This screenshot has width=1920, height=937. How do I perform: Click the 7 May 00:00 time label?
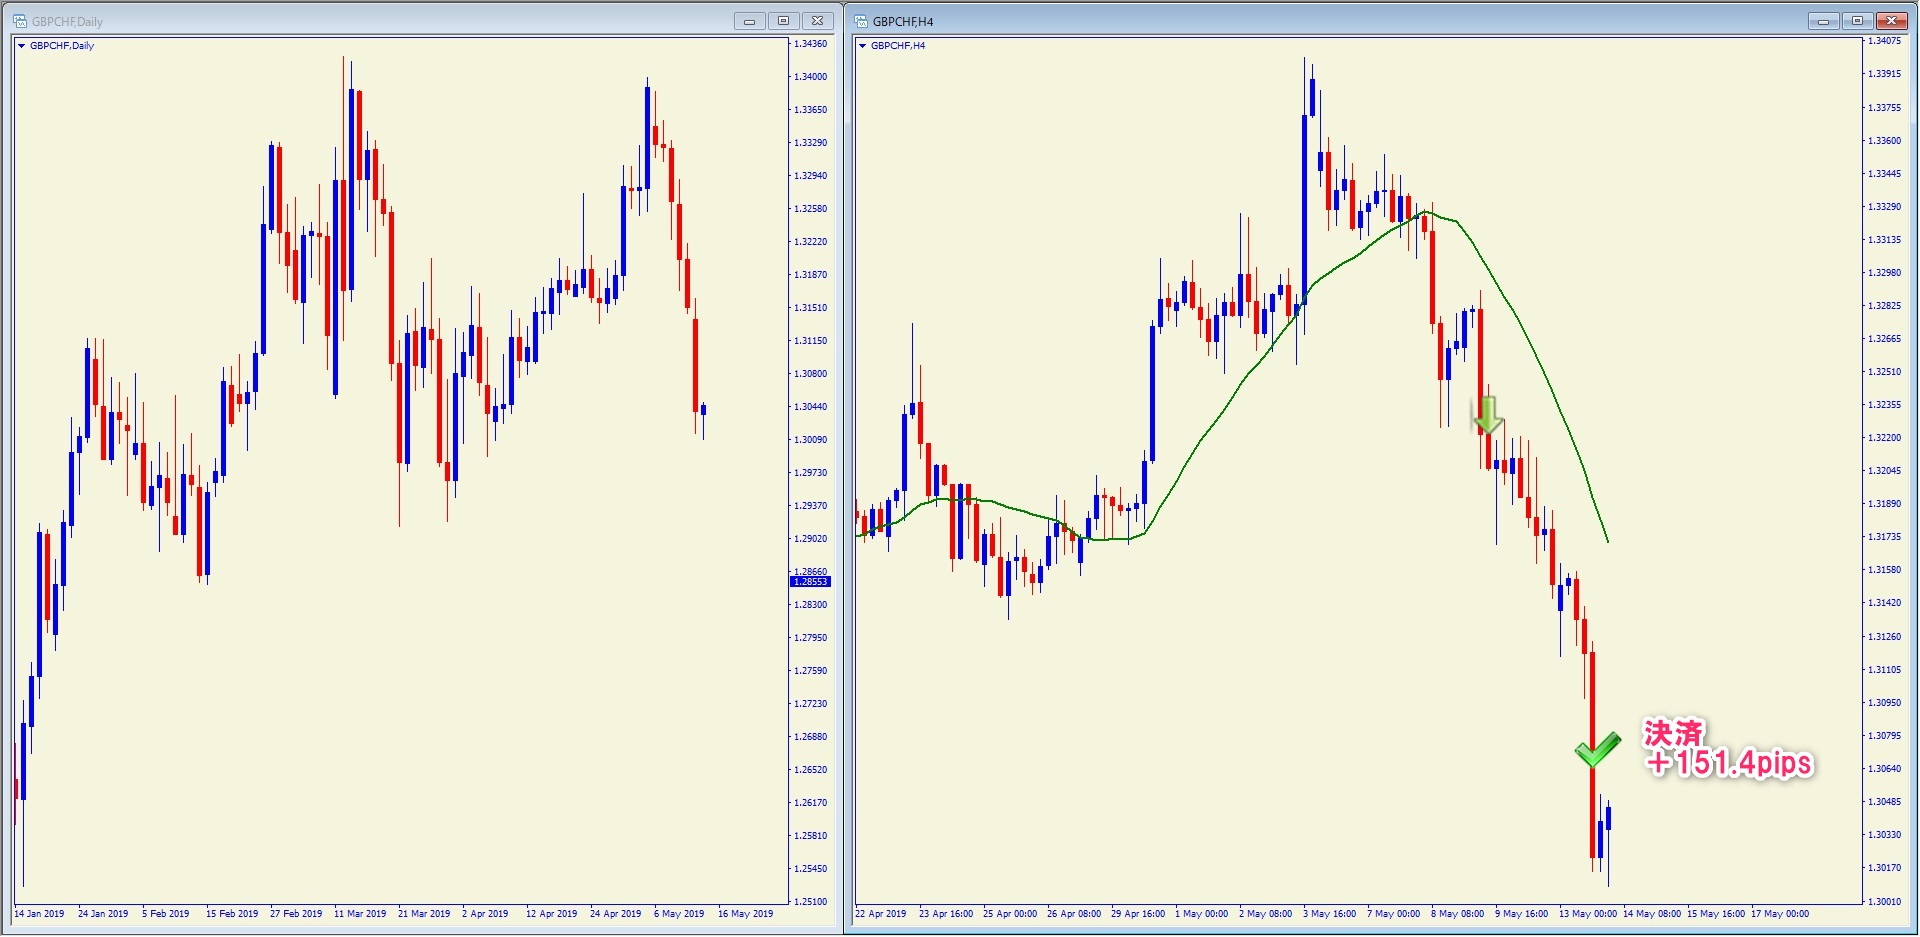point(1393,914)
